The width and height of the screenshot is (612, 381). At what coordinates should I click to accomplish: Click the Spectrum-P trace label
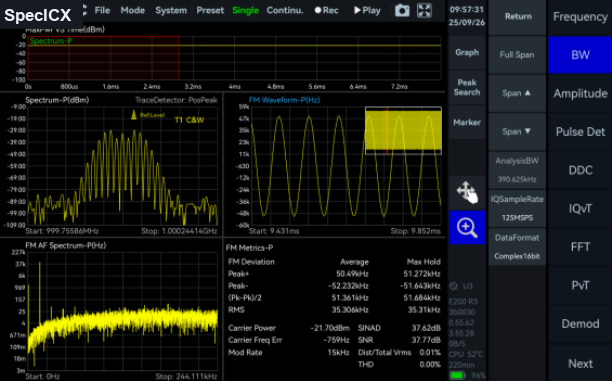[51, 41]
